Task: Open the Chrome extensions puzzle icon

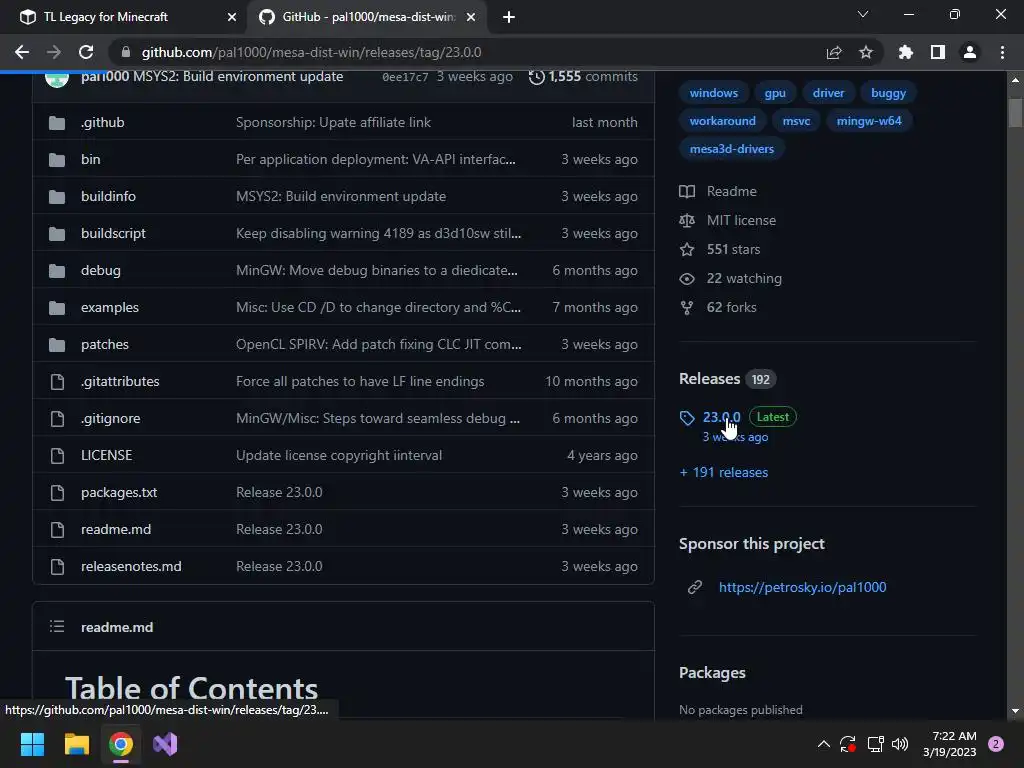Action: [x=906, y=52]
